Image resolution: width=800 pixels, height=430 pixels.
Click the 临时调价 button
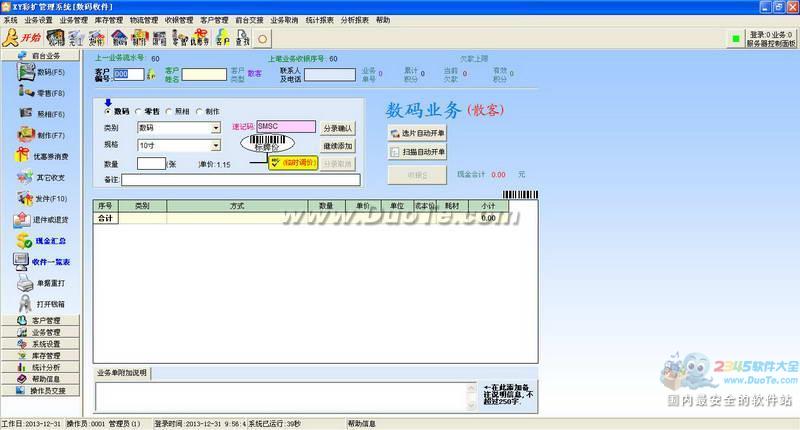pos(294,163)
